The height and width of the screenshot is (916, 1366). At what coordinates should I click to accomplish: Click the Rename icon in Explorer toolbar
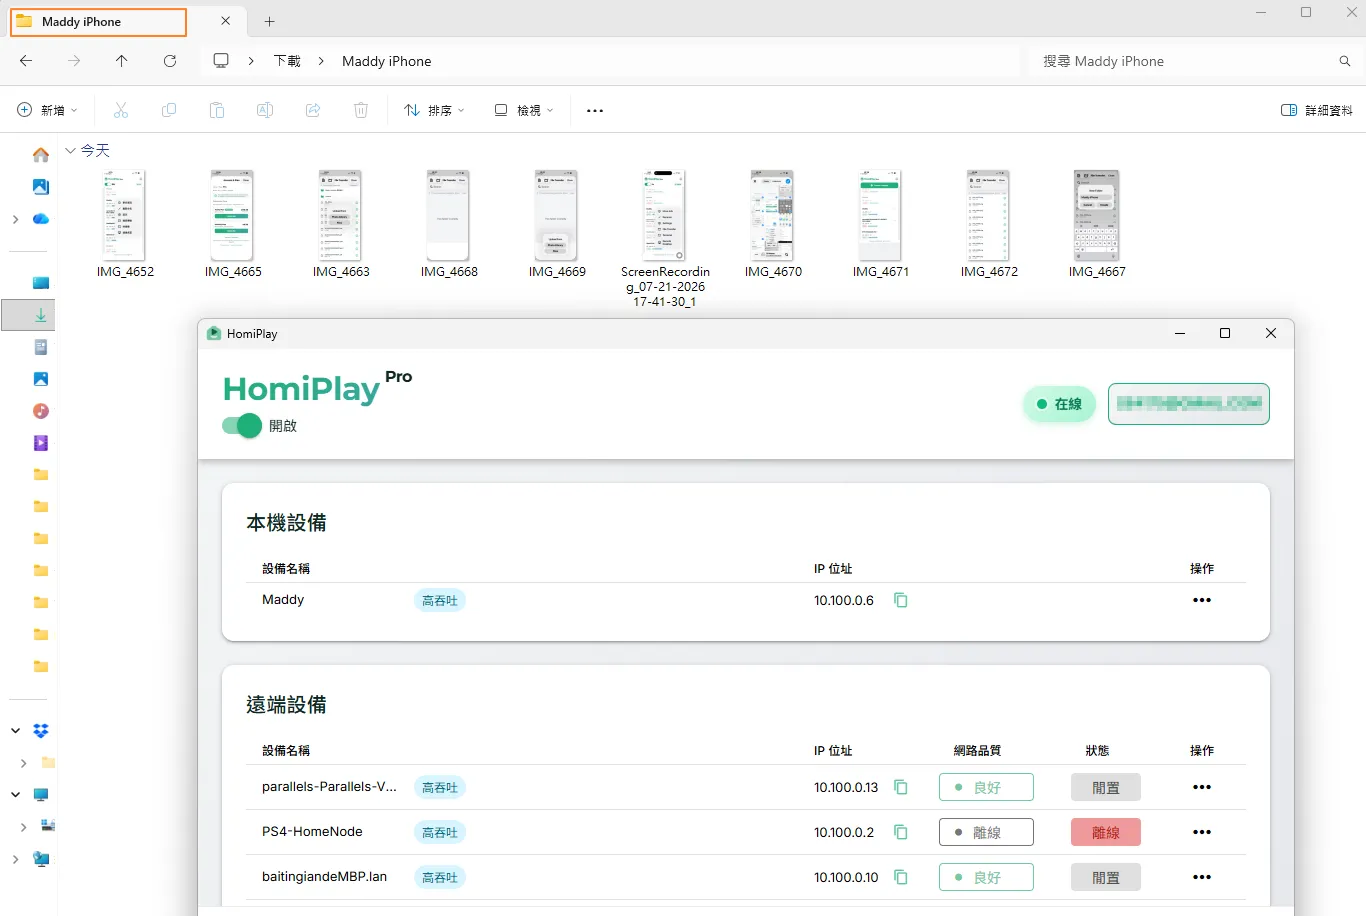(265, 110)
